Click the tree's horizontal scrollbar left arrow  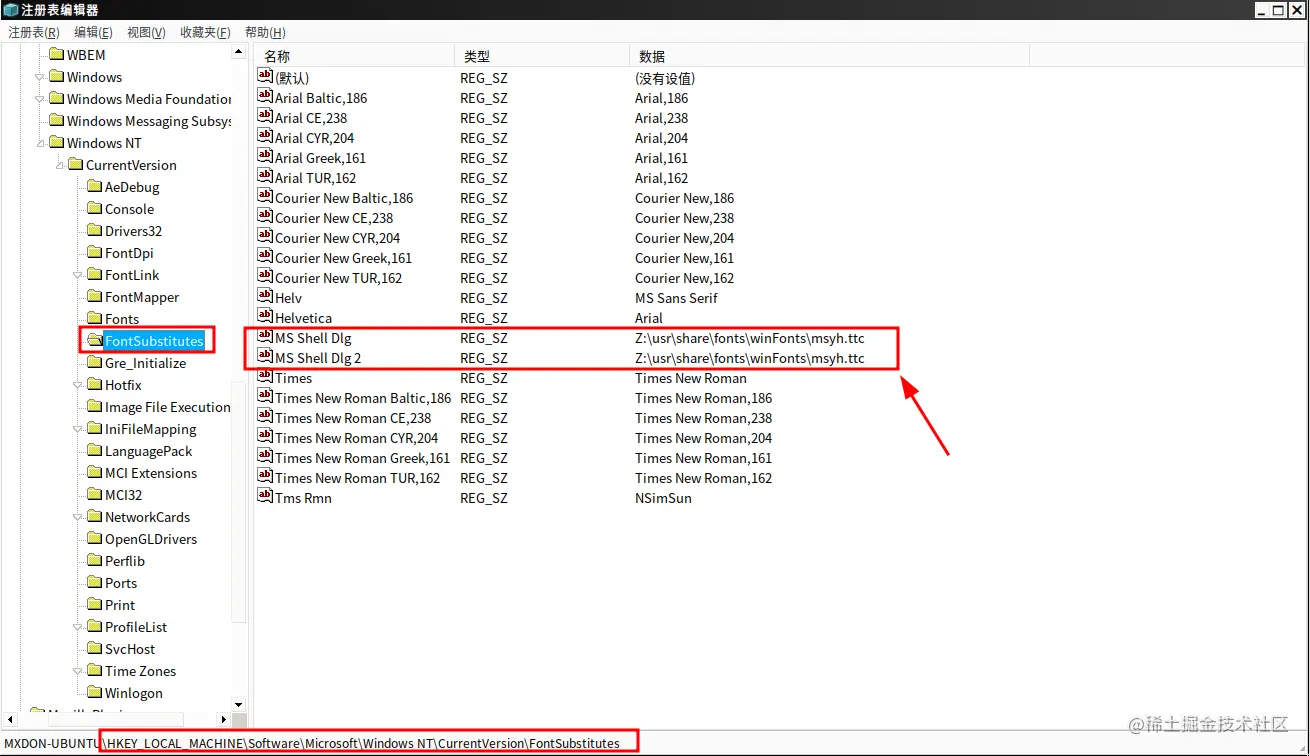click(10, 719)
